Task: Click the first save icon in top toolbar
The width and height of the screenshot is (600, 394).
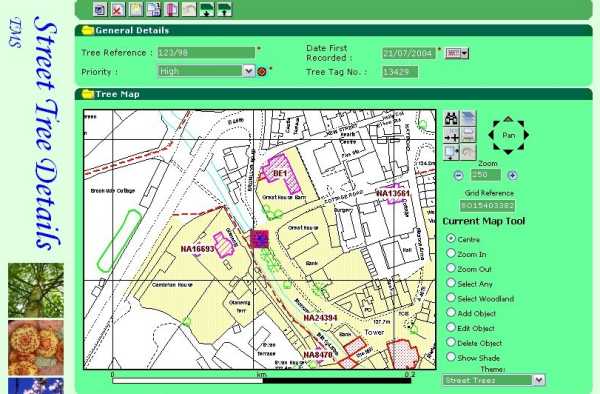Action: [100, 9]
